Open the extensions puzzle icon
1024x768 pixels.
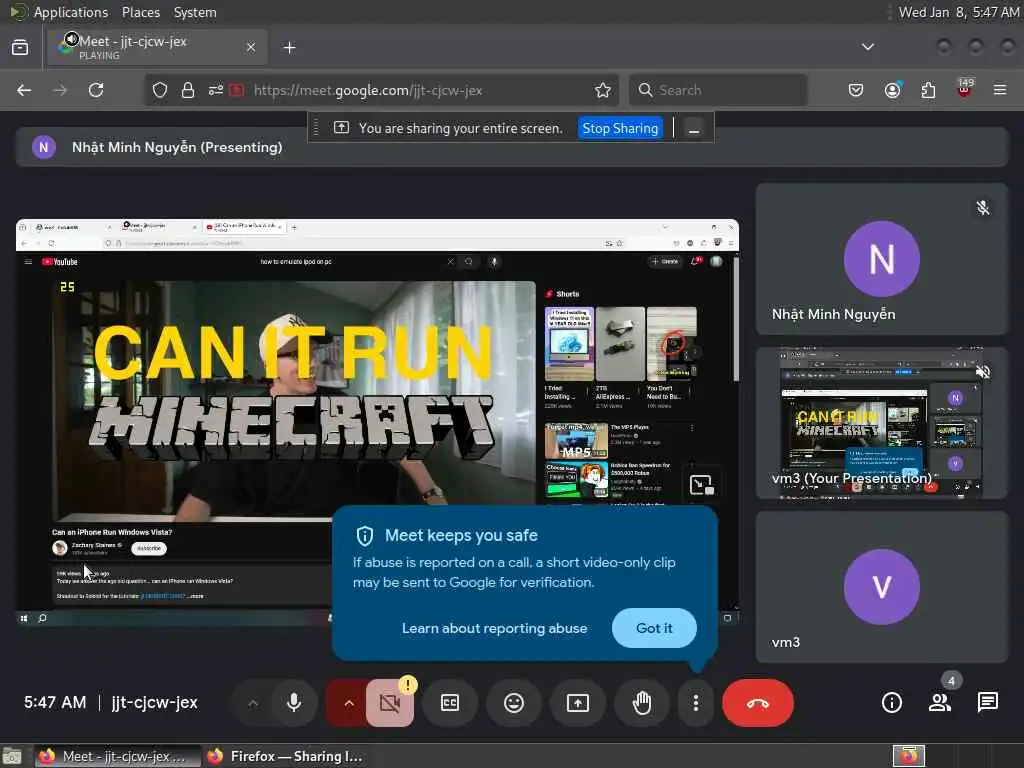pyautogui.click(x=928, y=90)
